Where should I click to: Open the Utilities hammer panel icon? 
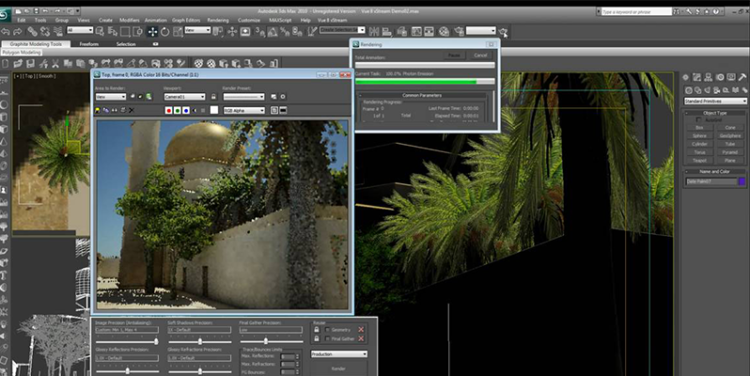tap(742, 77)
